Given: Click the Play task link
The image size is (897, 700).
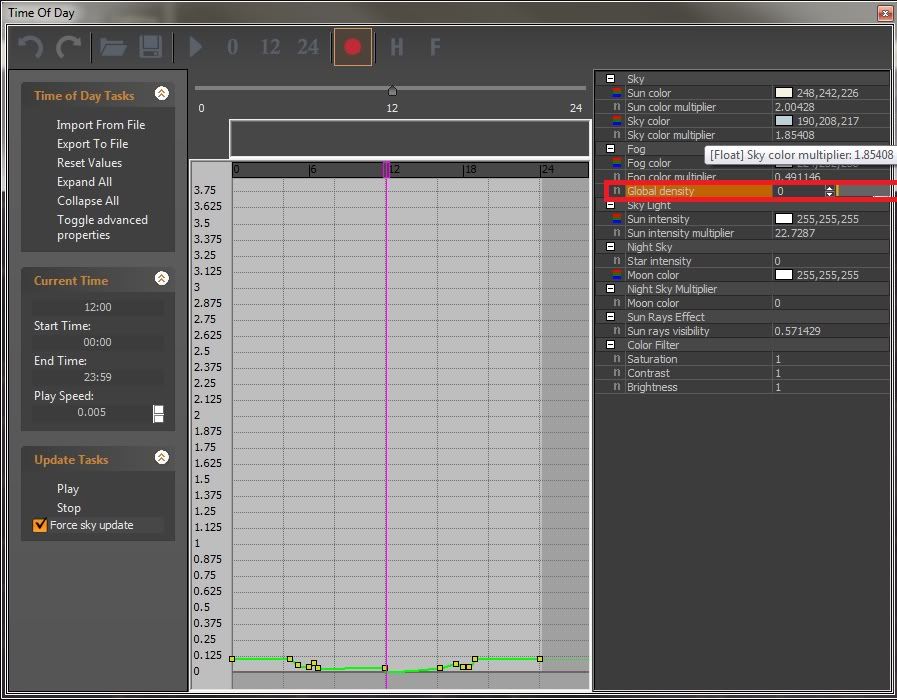Looking at the screenshot, I should click(68, 489).
